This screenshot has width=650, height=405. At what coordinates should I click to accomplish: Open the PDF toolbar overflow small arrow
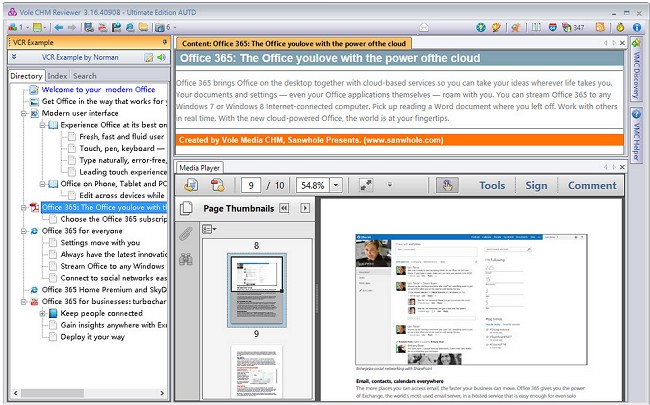[x=390, y=184]
